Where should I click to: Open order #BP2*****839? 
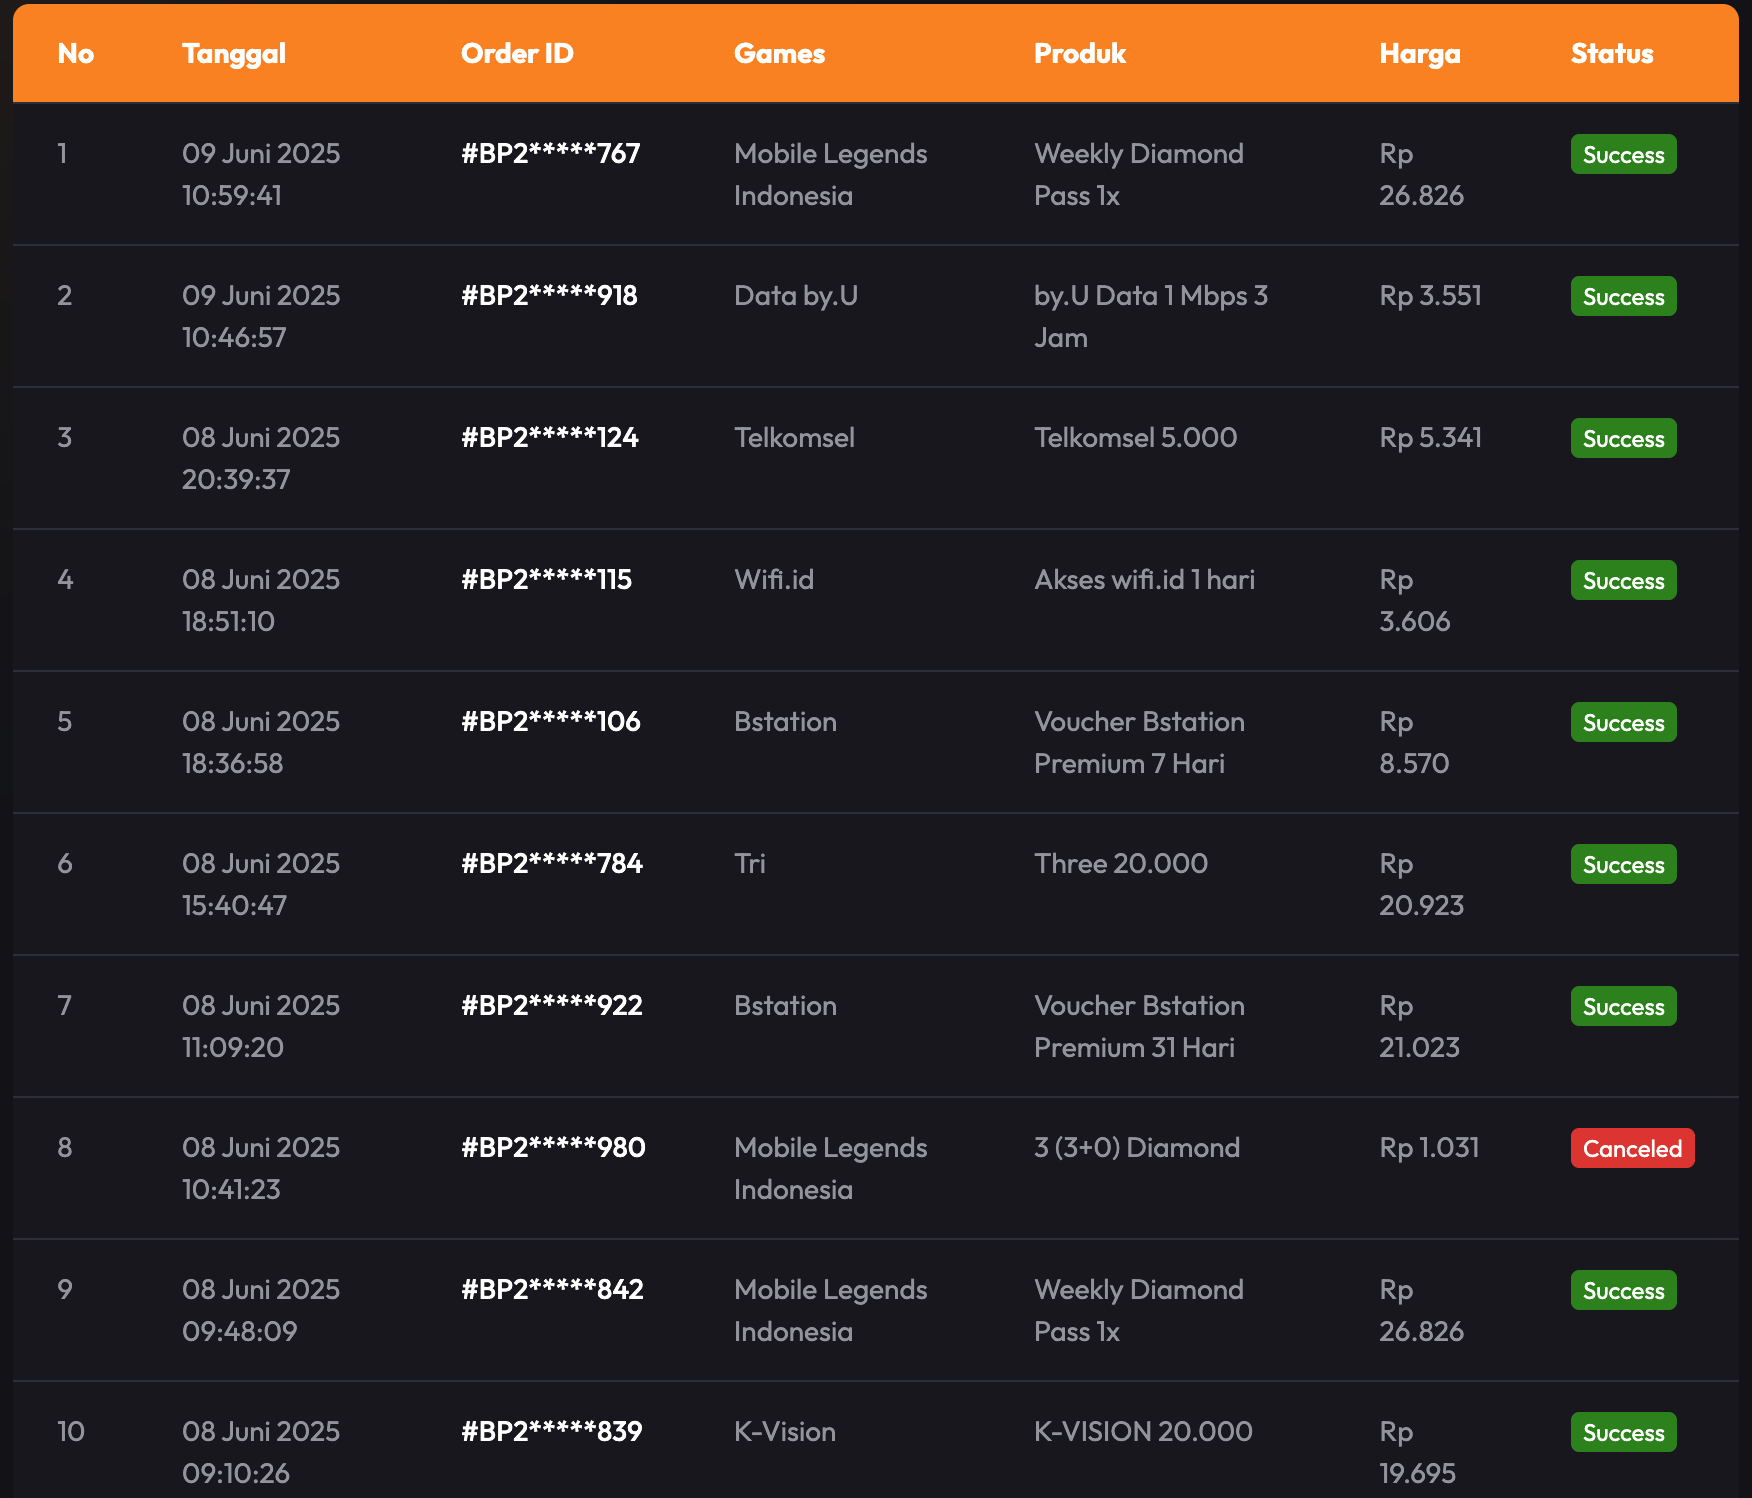(552, 1432)
